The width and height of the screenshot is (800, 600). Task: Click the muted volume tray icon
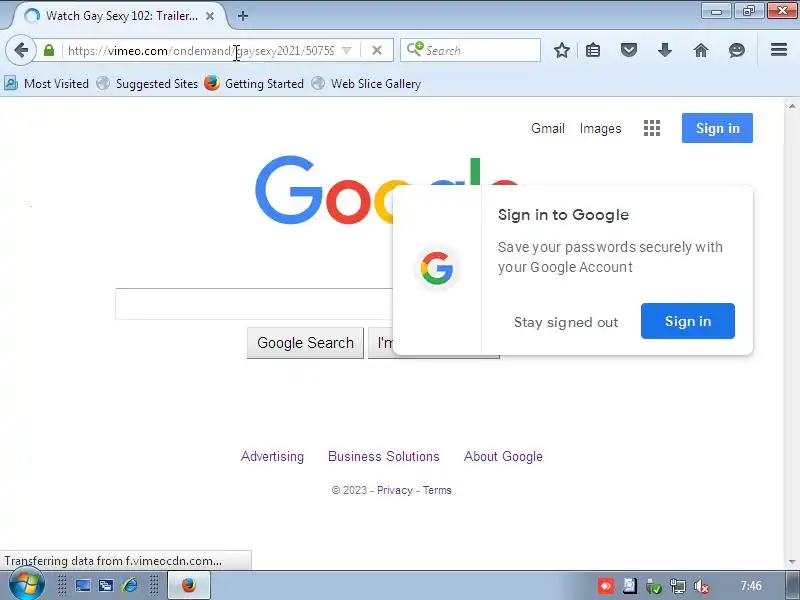702,586
